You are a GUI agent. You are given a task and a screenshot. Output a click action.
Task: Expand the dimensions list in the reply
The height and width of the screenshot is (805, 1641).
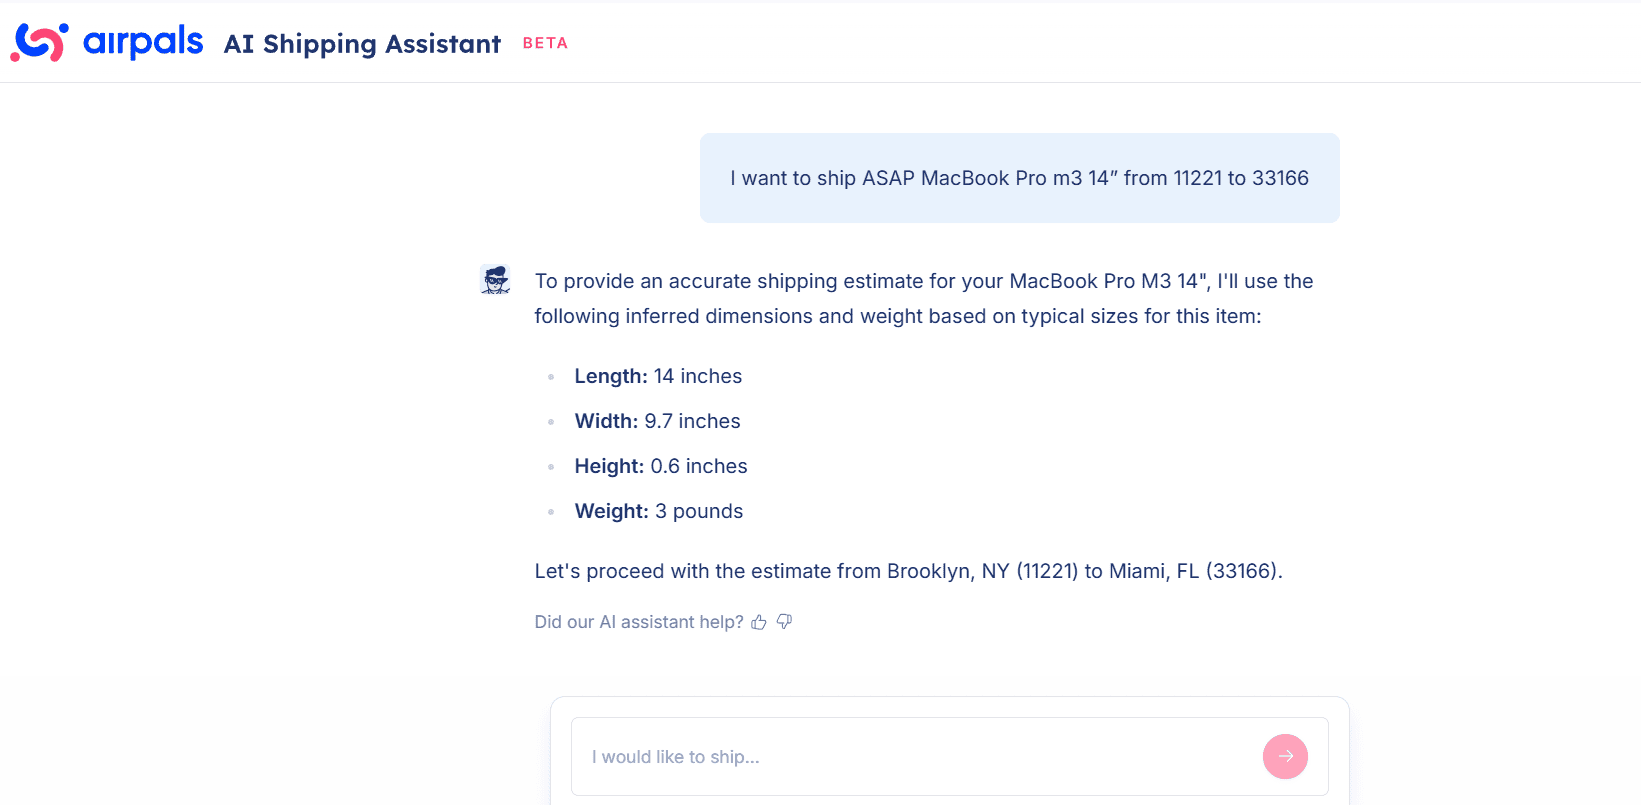point(659,443)
